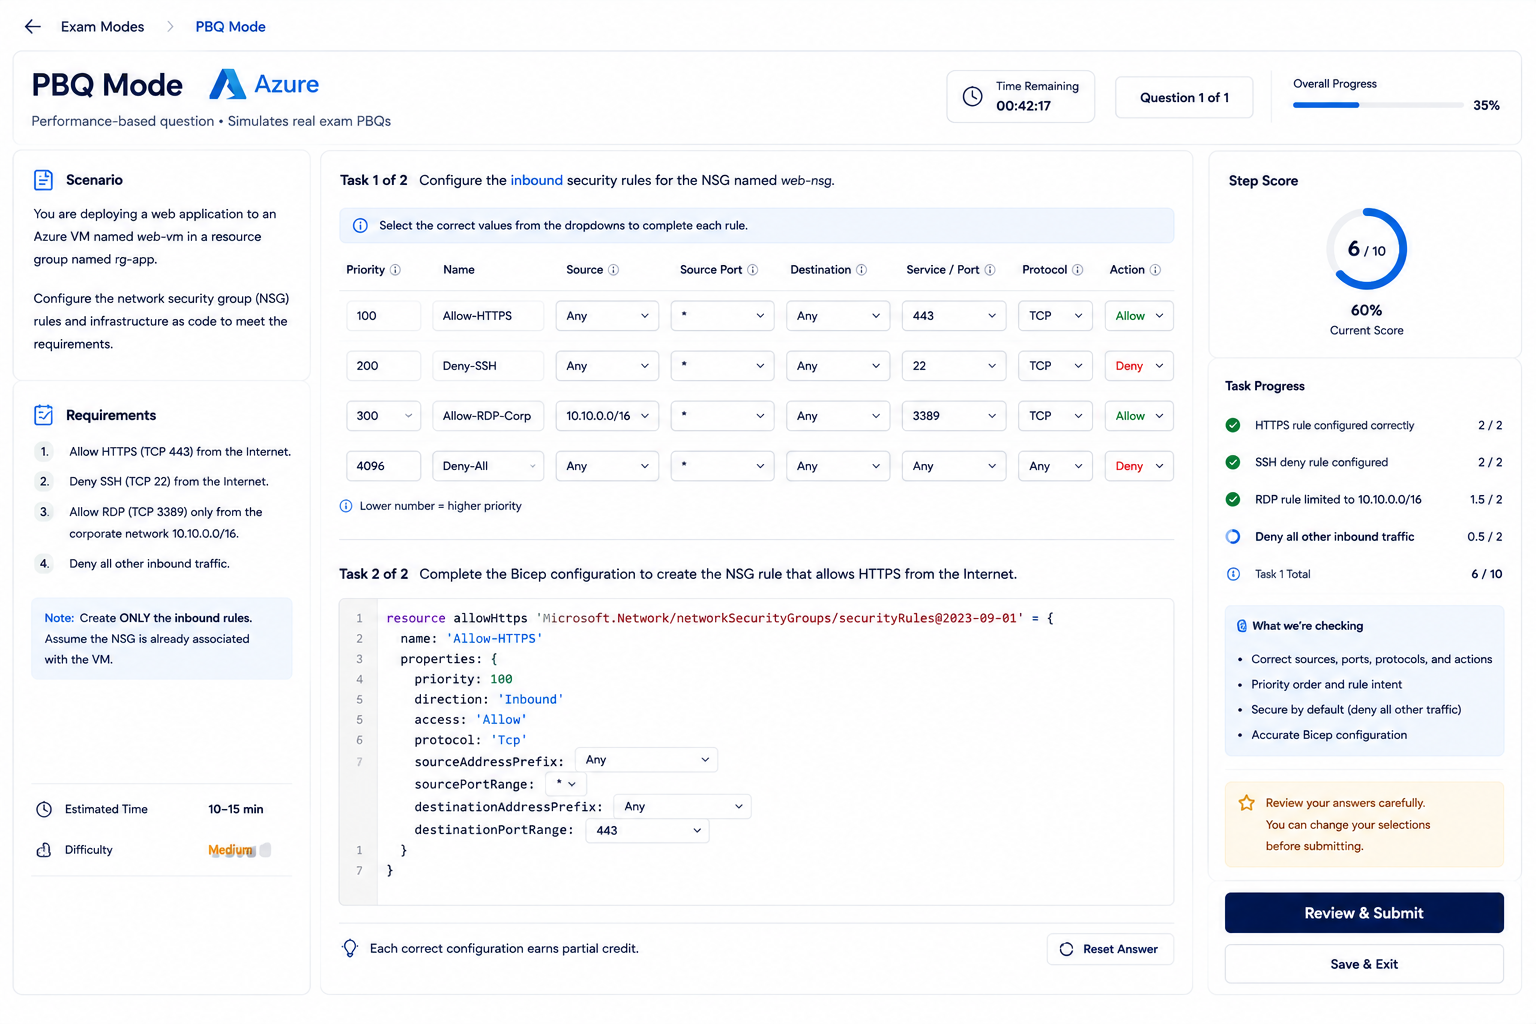Expand the destinationPortRange 443 dropdown
The width and height of the screenshot is (1536, 1024).
click(x=647, y=830)
